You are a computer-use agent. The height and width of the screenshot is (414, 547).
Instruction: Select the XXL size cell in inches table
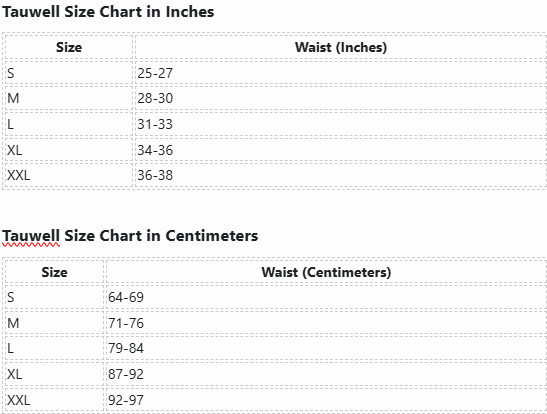[x=69, y=175]
